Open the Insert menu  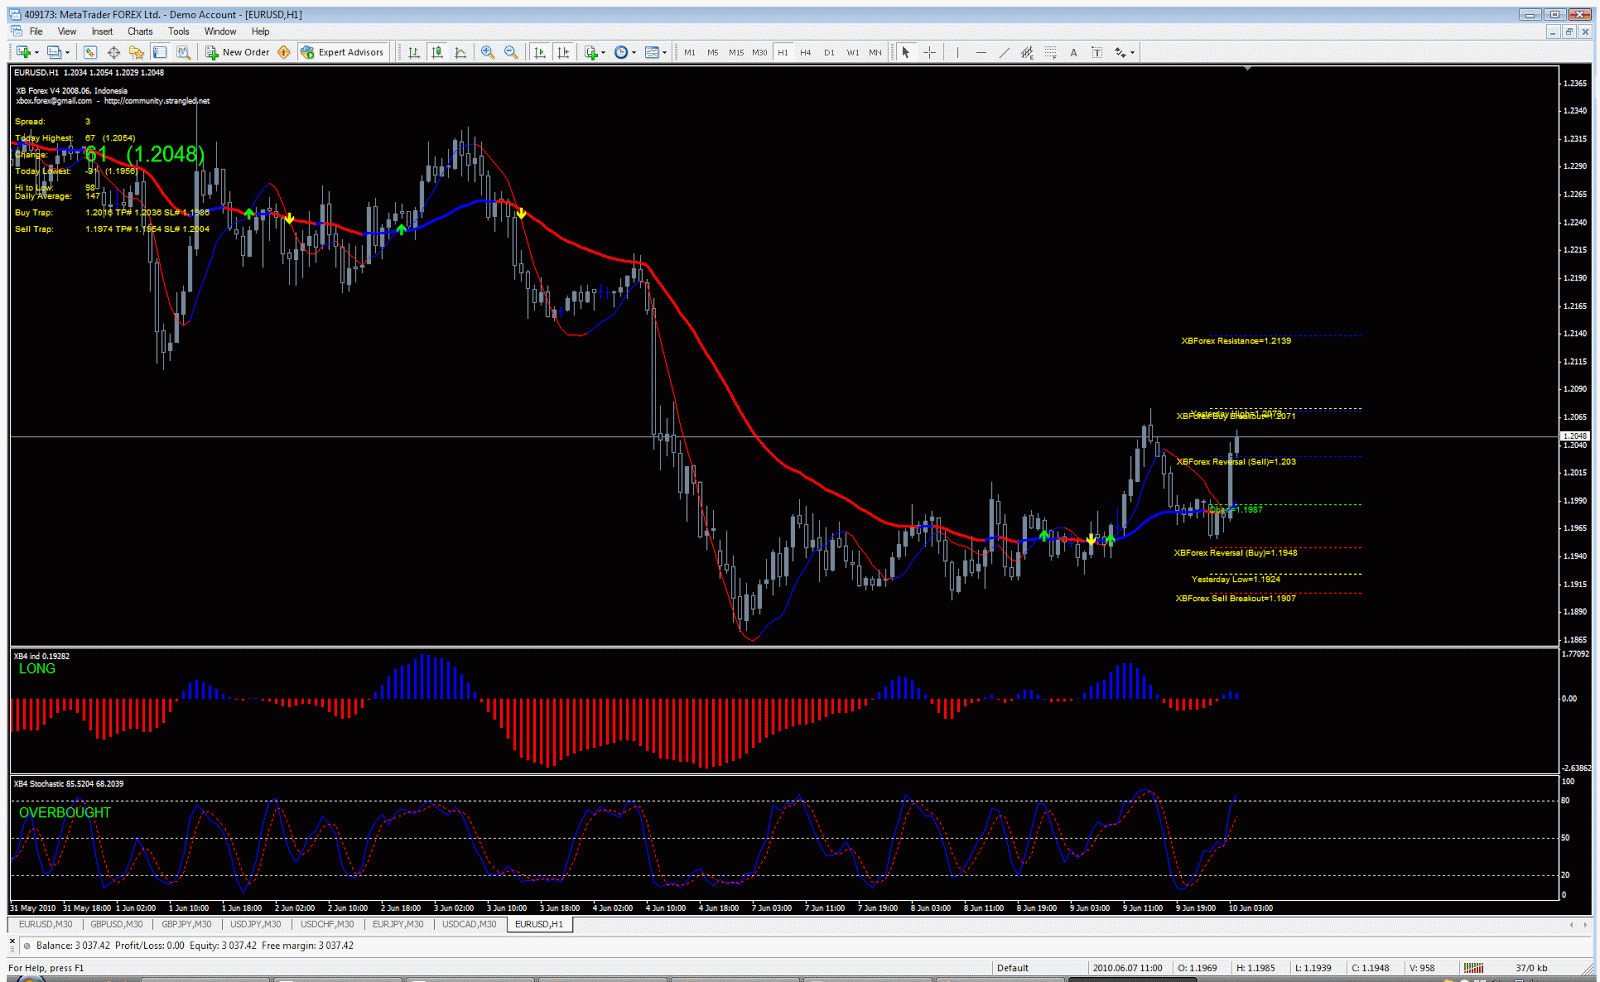[x=102, y=31]
